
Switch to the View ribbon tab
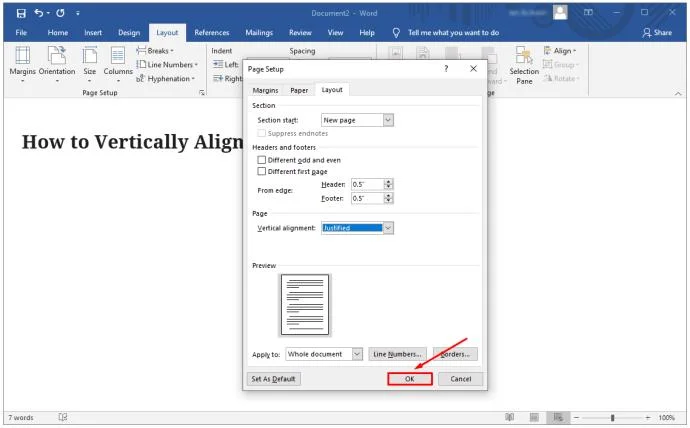pyautogui.click(x=335, y=33)
